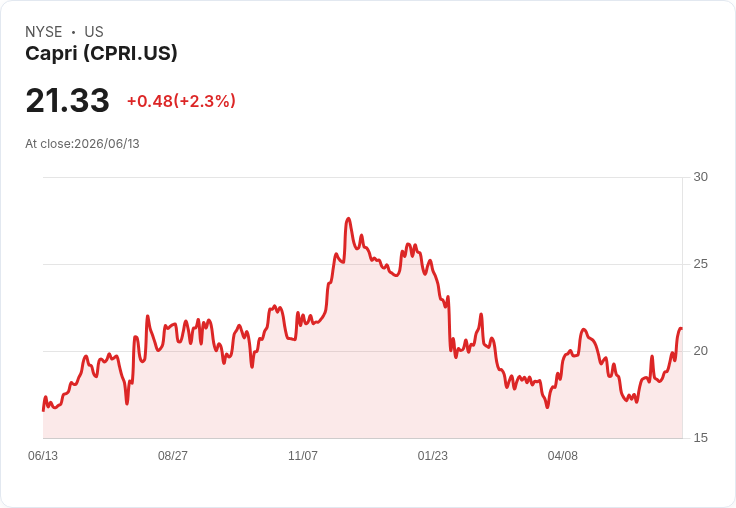Click the 25 price axis label
The width and height of the screenshot is (736, 508).
pyautogui.click(x=700, y=264)
